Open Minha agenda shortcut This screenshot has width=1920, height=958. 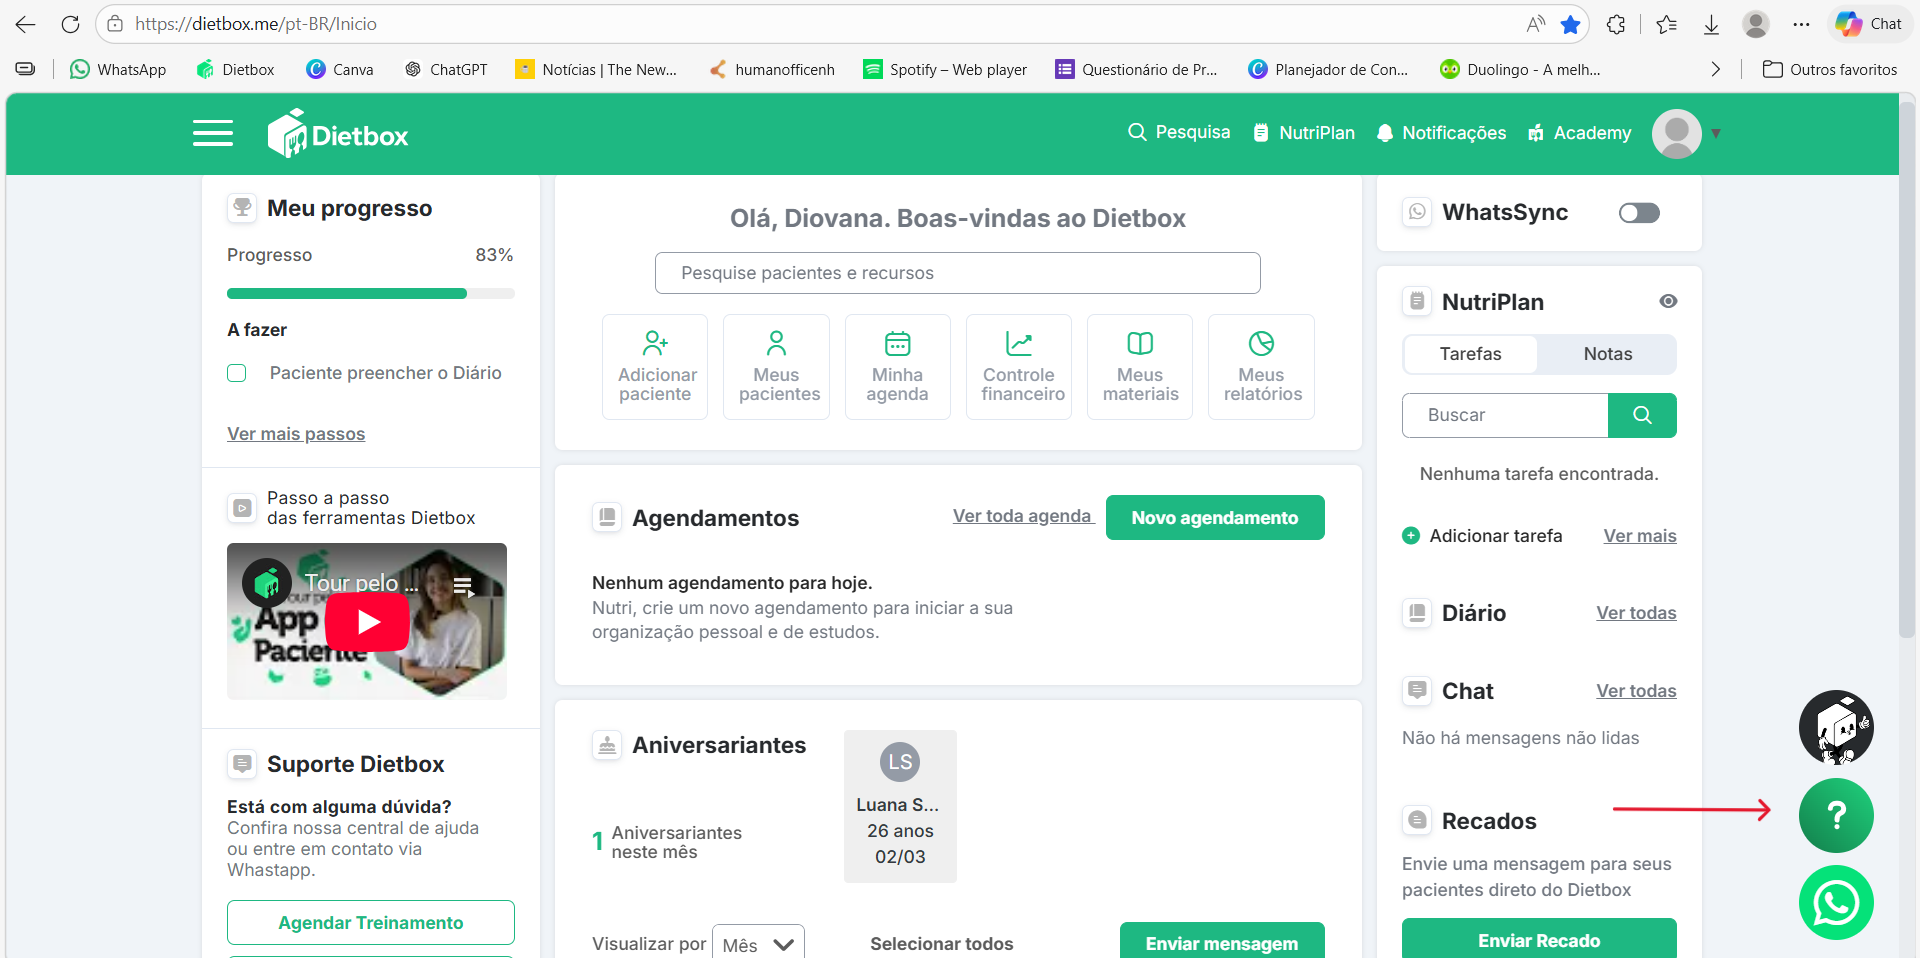click(x=898, y=367)
